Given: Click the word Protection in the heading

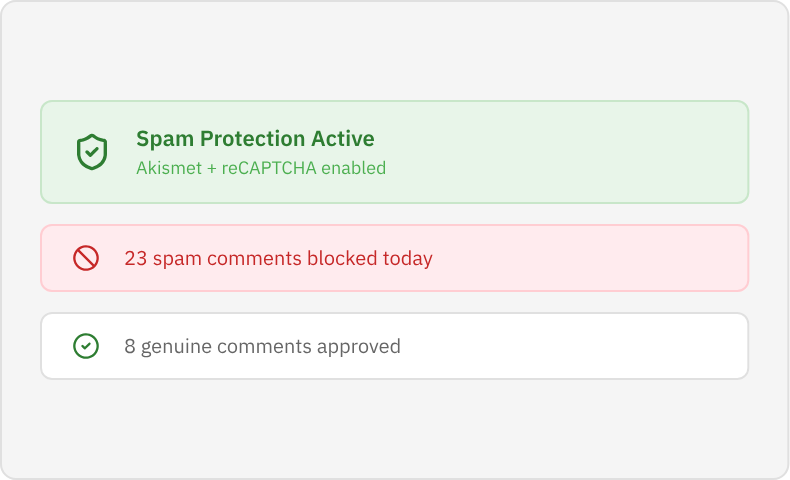Looking at the screenshot, I should pos(248,139).
